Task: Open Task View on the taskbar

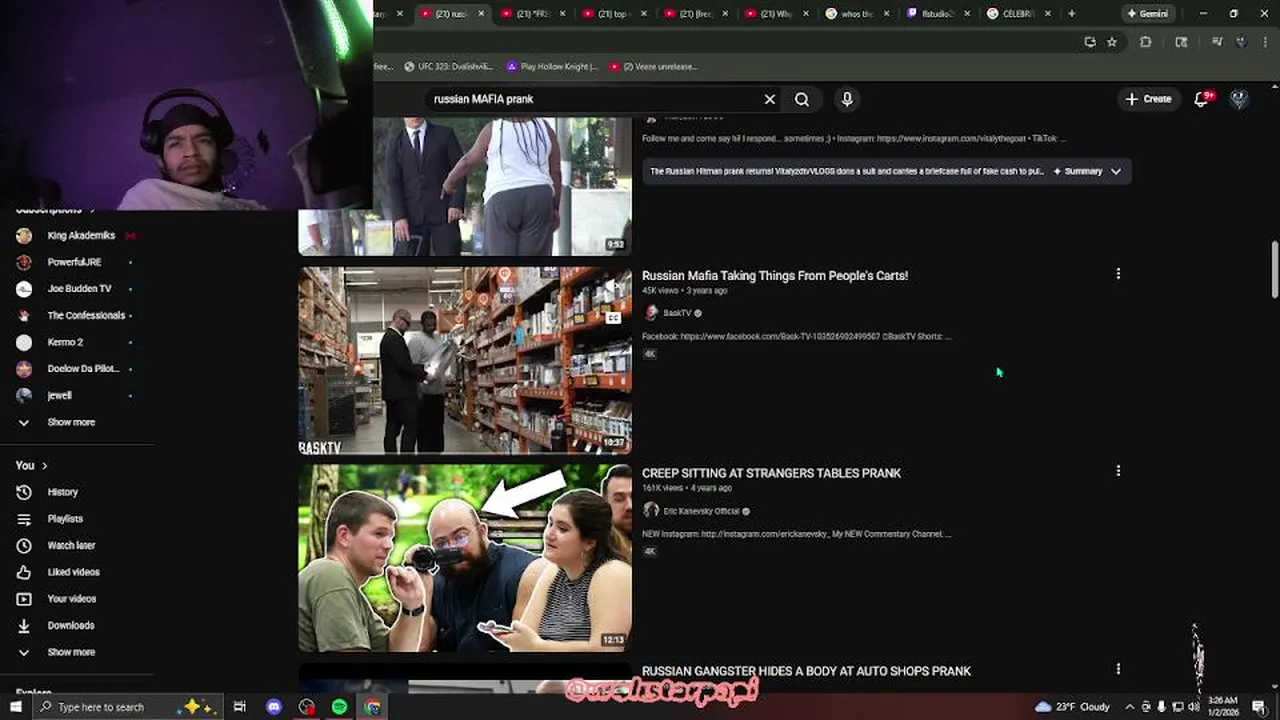Action: tap(240, 707)
